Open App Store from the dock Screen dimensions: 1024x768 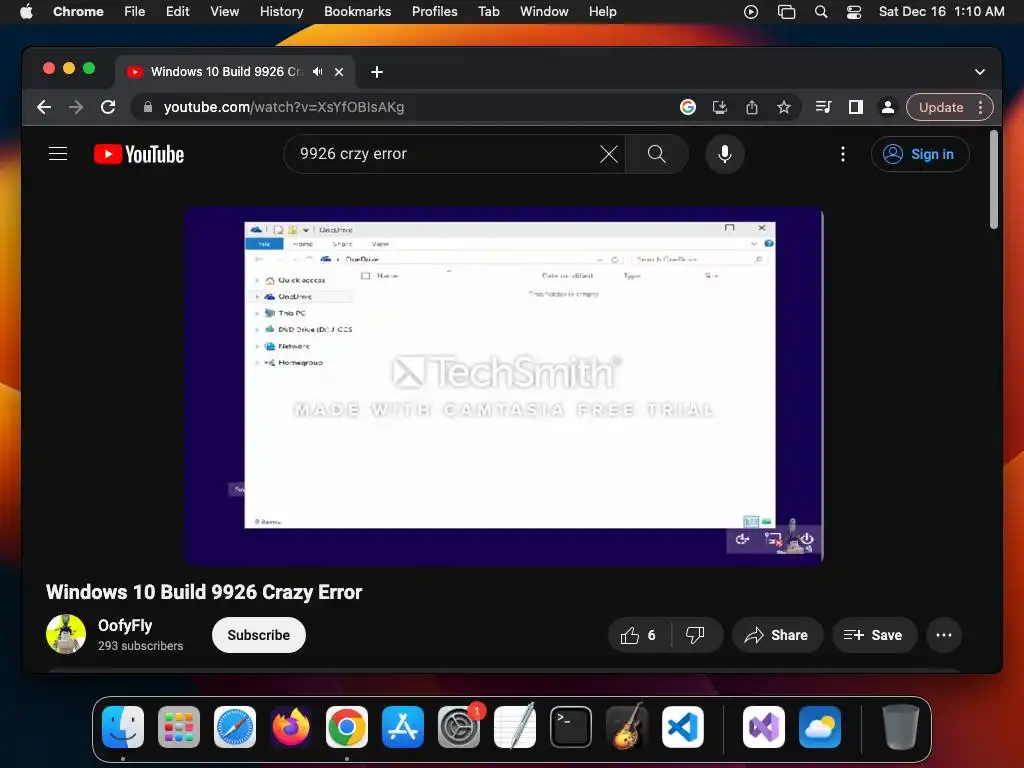[403, 727]
